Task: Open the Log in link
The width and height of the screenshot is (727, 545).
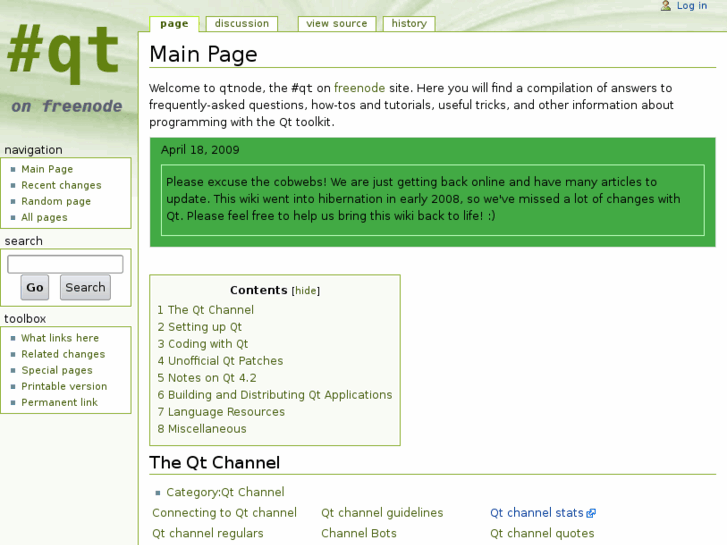Action: pos(691,6)
